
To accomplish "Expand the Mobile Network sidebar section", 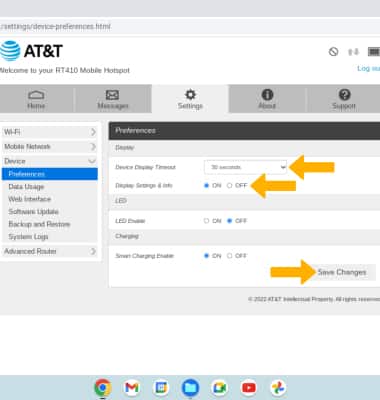I will tap(49, 147).
